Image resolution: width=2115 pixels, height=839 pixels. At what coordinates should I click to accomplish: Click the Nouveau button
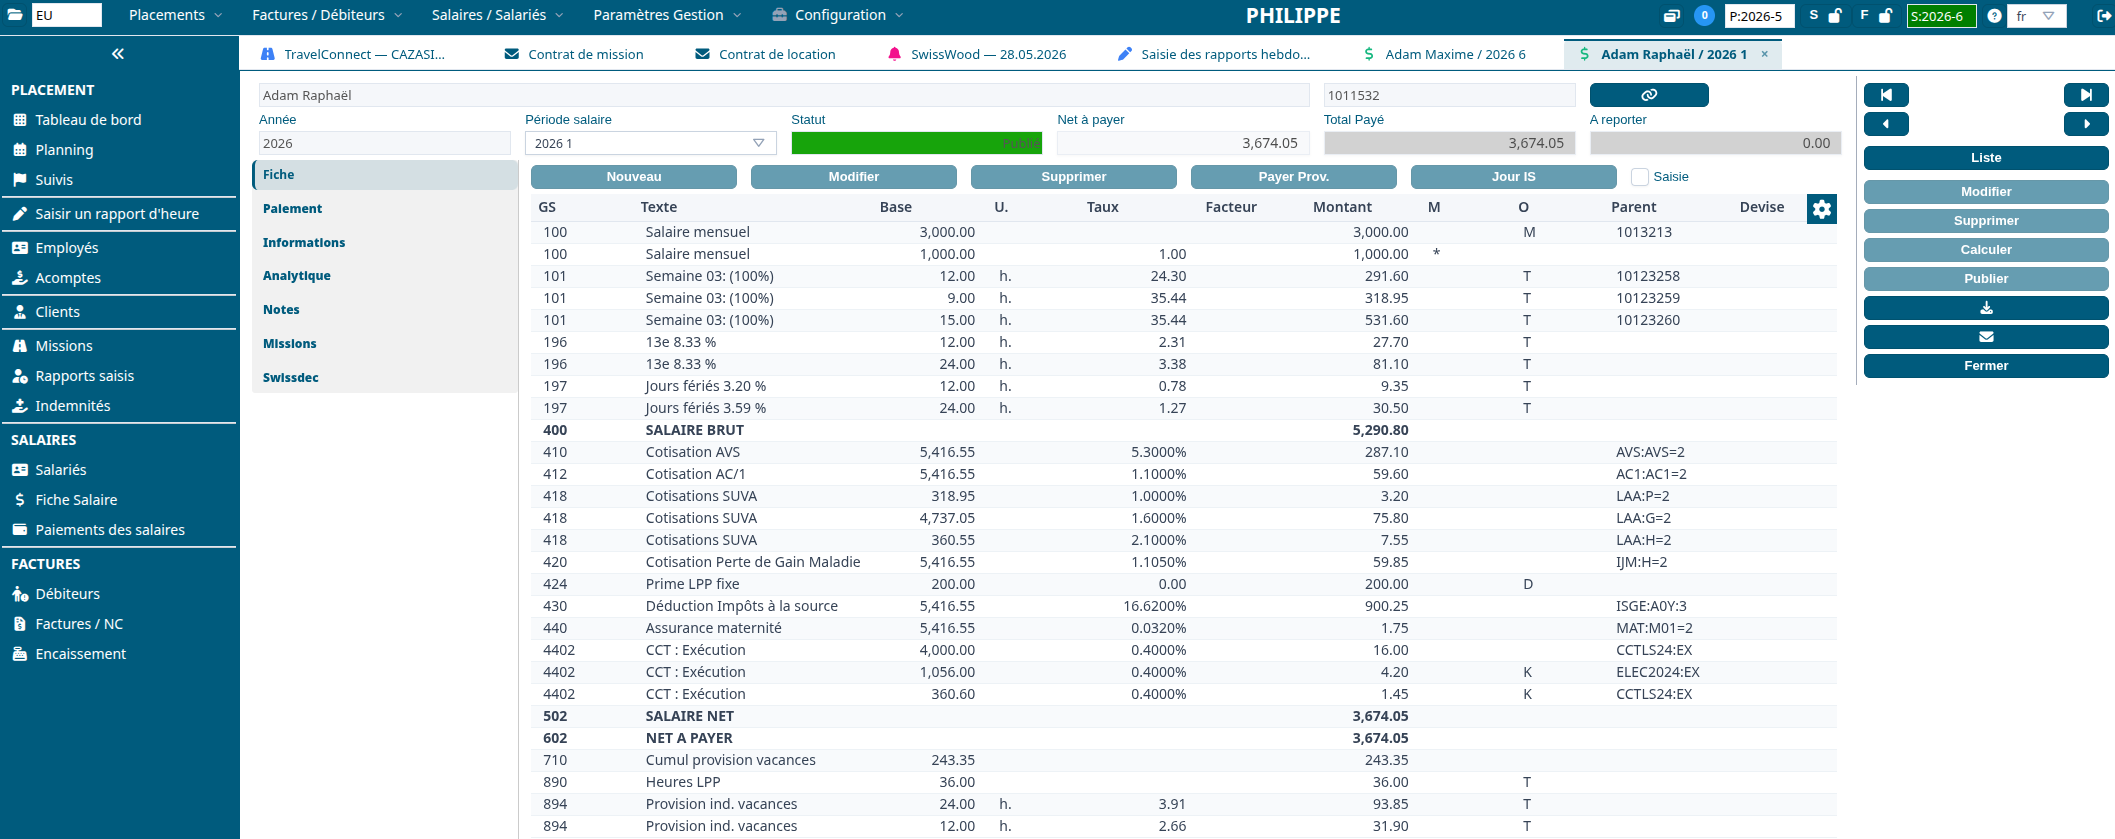(634, 177)
